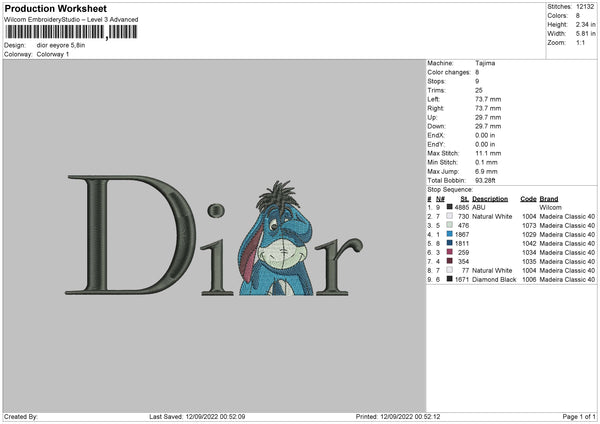Viewport: 600px width, 424px height.
Task: Select the 'Up:' 29.7 mm value
Action: coord(488,117)
